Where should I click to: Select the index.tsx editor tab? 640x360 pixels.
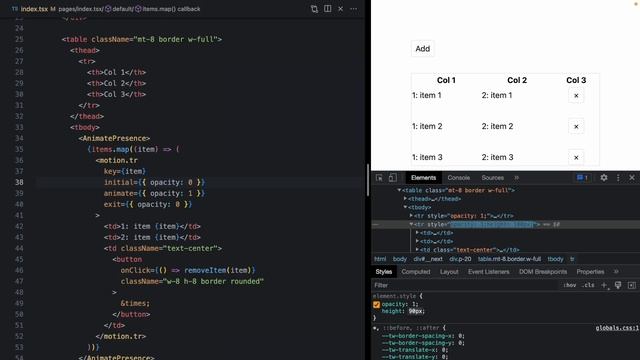tap(34, 9)
